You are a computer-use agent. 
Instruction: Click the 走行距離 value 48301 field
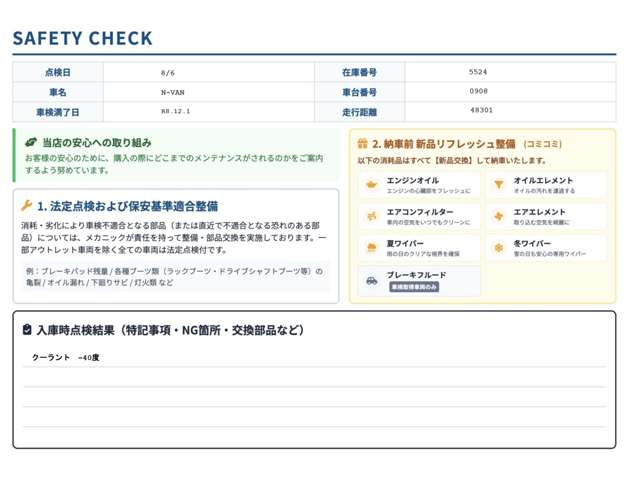(510, 111)
